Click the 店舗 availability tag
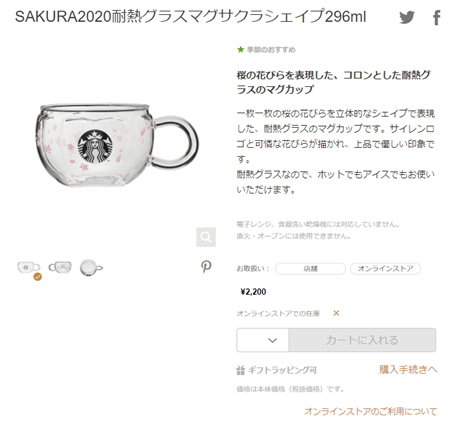This screenshot has width=456, height=435. [x=310, y=269]
